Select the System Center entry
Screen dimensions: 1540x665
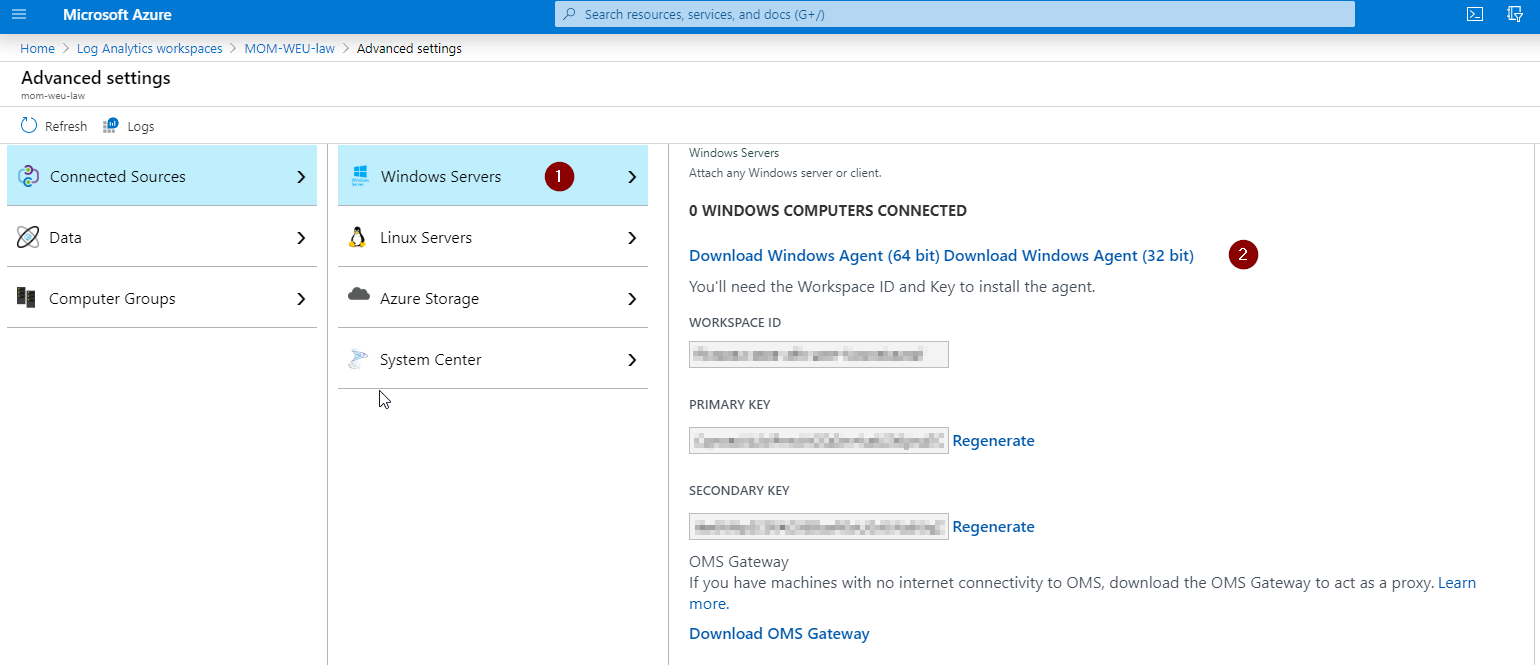point(493,359)
